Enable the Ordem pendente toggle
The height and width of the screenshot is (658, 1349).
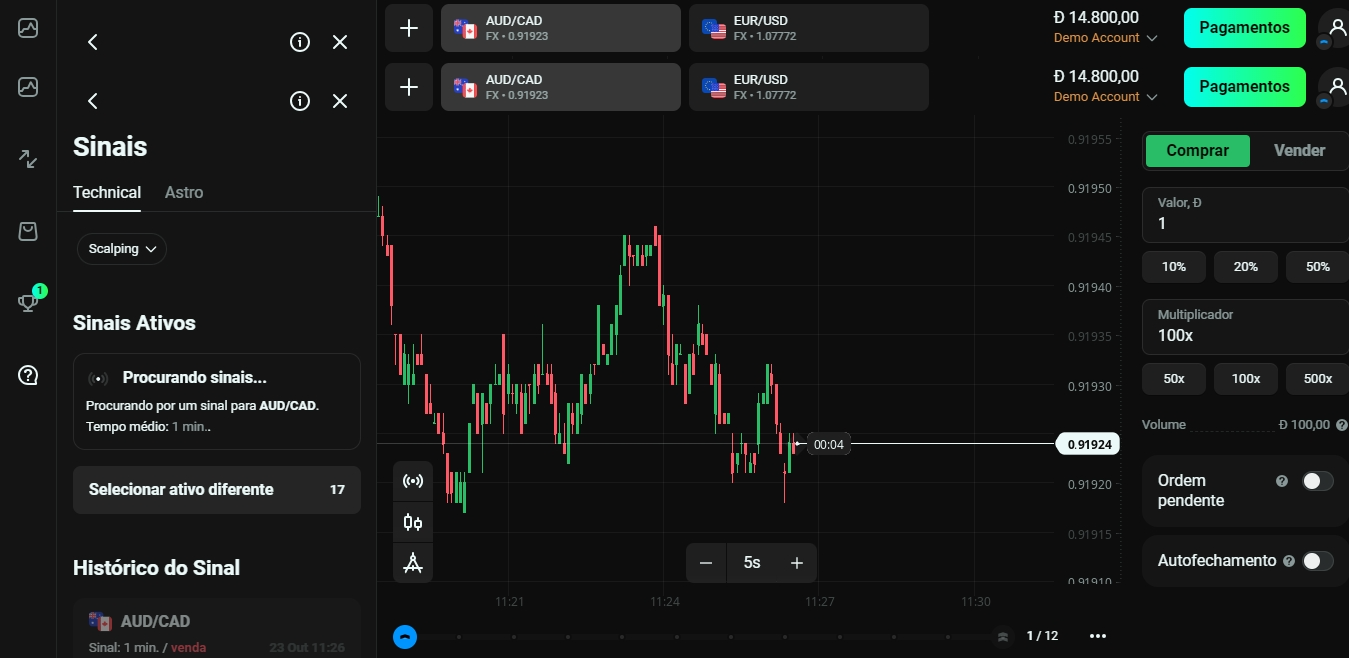click(x=1315, y=481)
